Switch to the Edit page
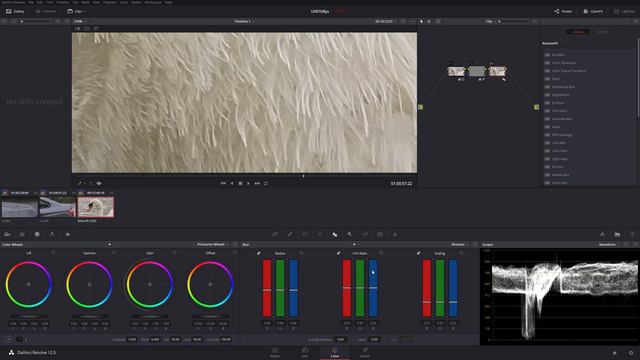This screenshot has height=360, width=640. (x=305, y=353)
